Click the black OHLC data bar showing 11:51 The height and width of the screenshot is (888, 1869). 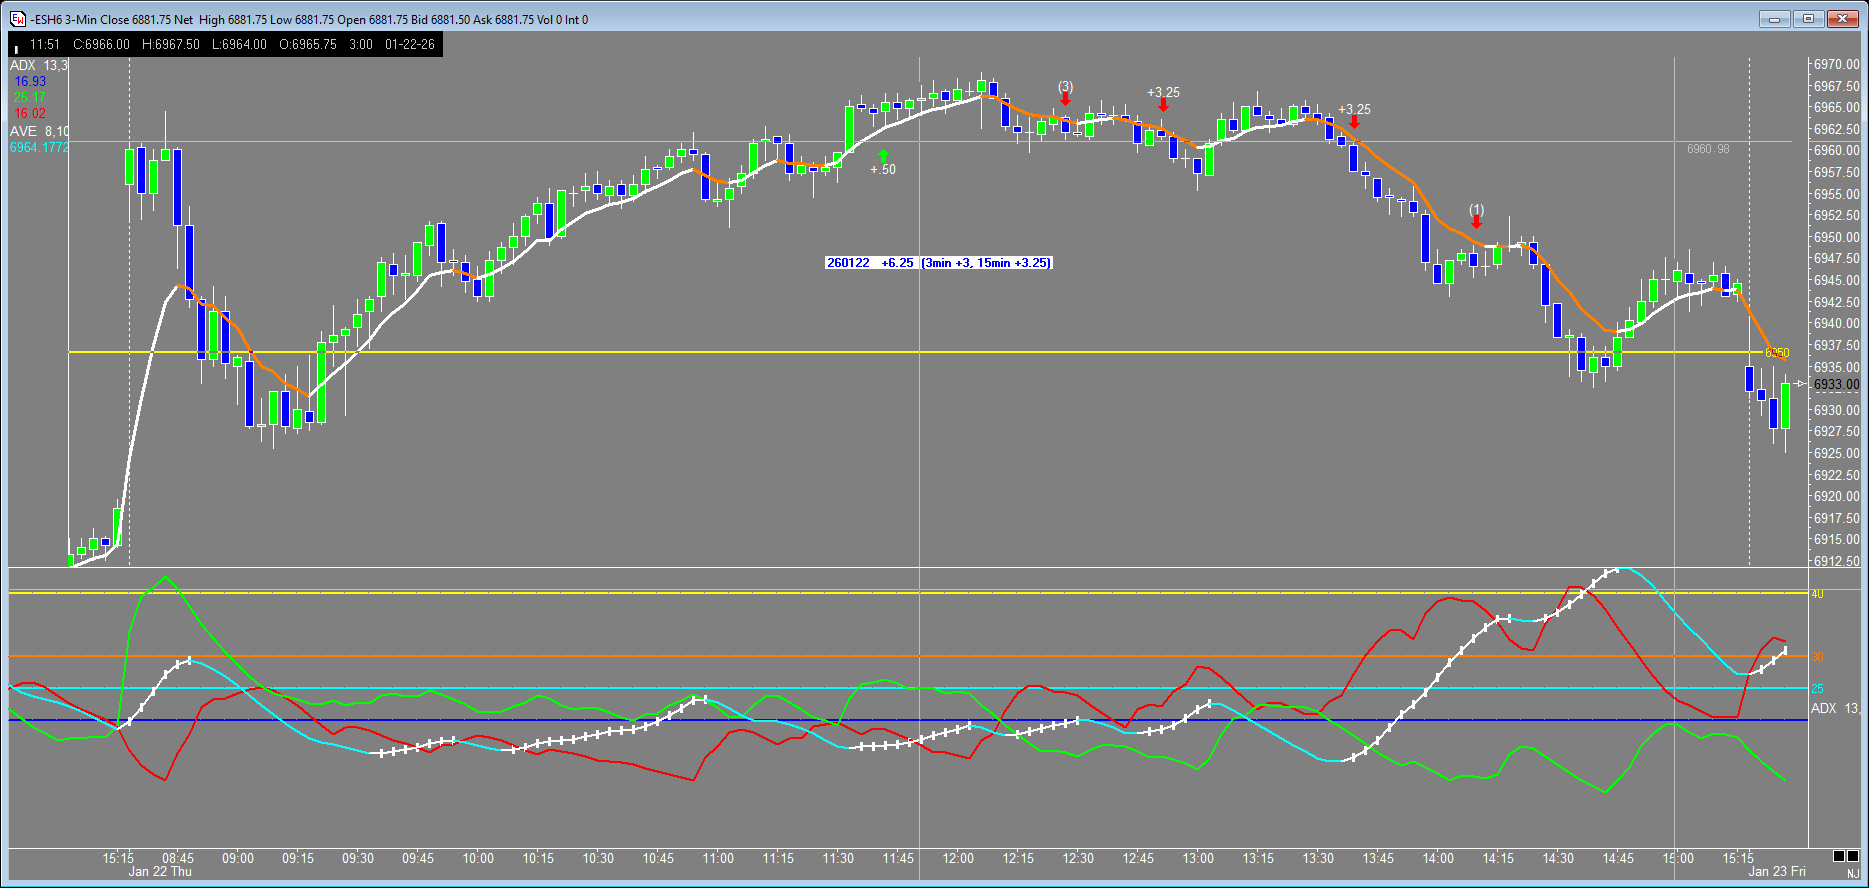225,44
